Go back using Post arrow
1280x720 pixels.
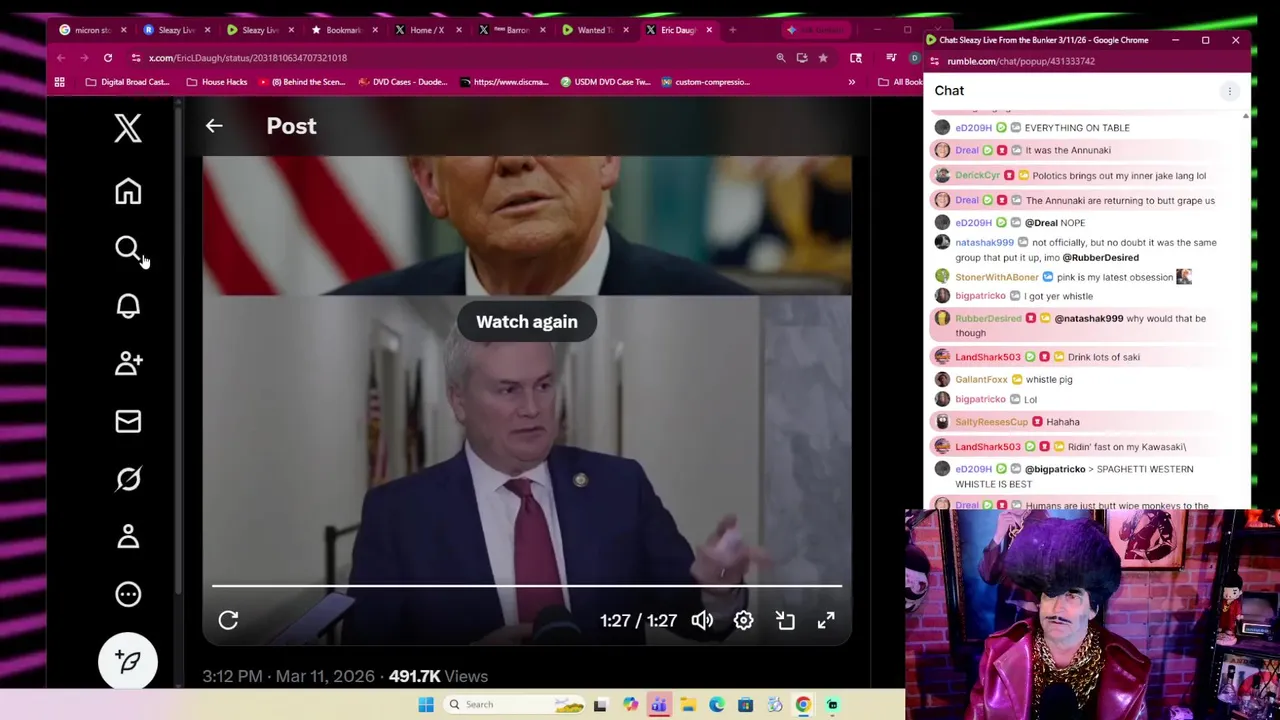tap(214, 126)
